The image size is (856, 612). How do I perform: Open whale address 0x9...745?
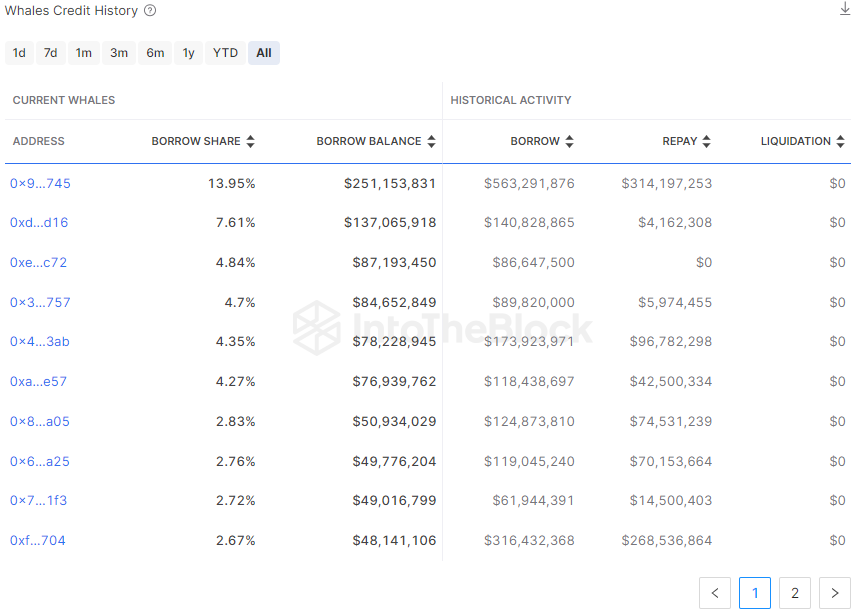pyautogui.click(x=40, y=183)
